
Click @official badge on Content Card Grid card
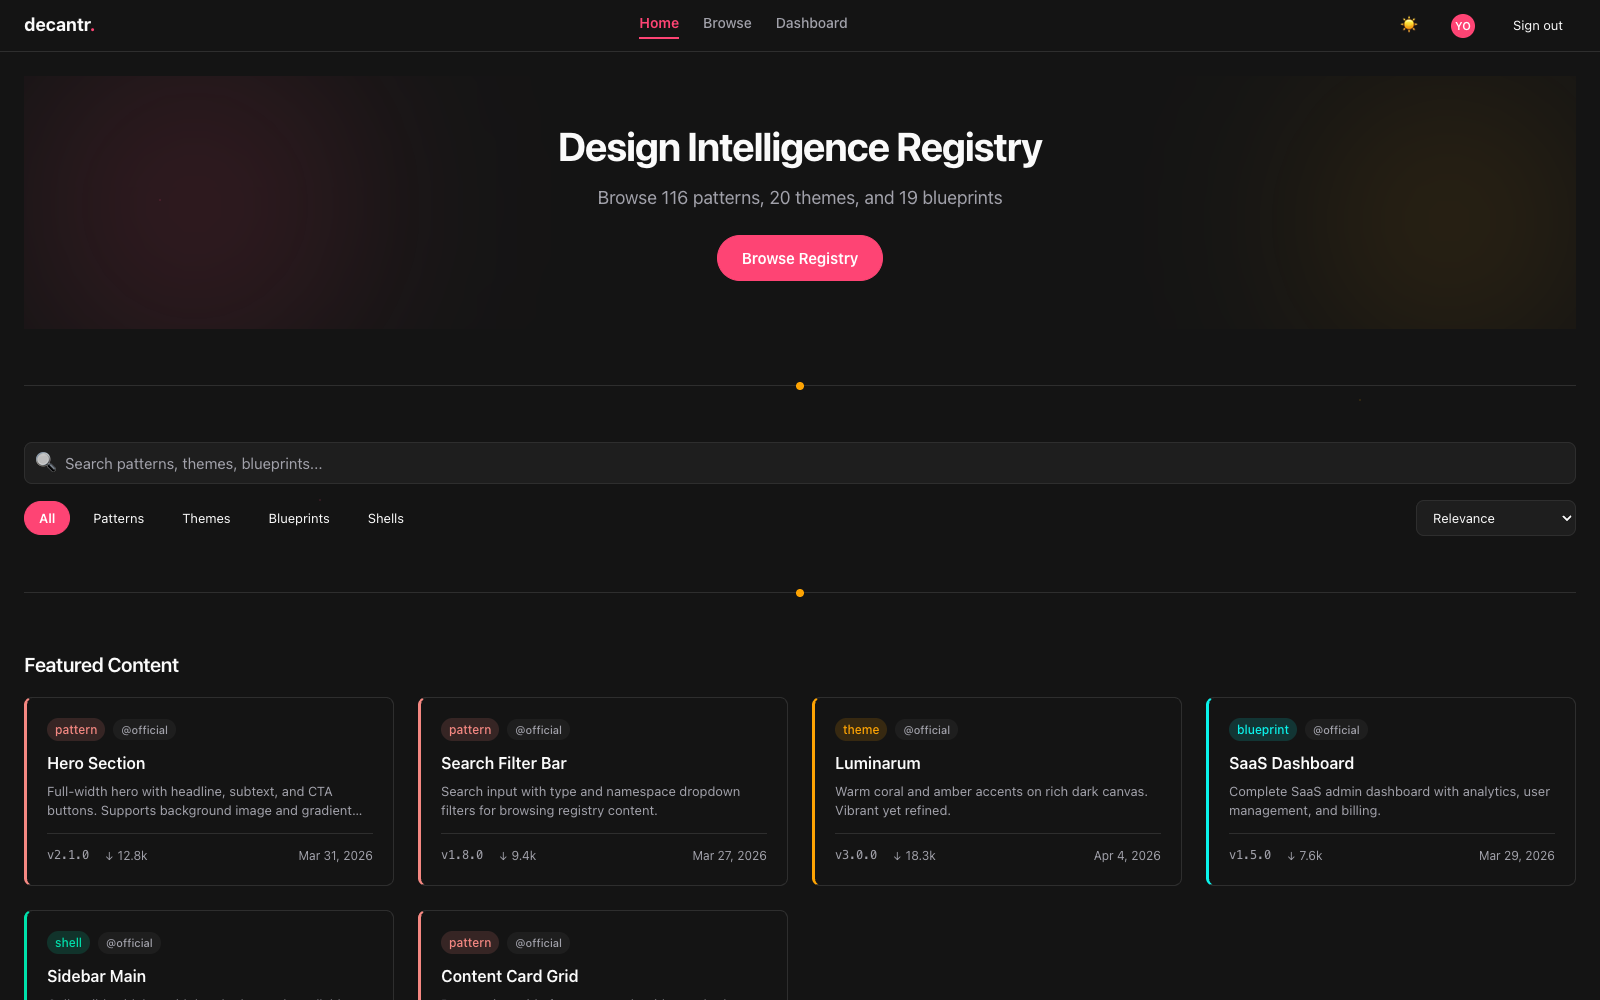[539, 943]
